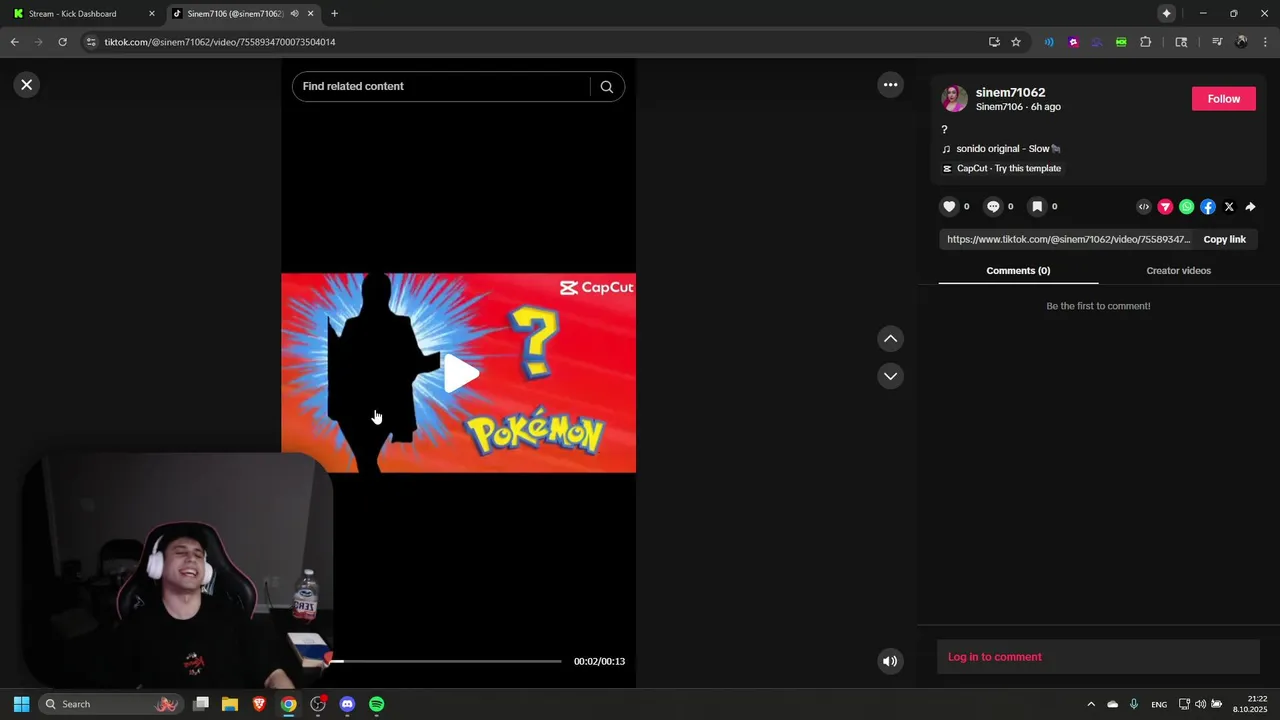Close the Sinem7106 TikTok browser tab
The width and height of the screenshot is (1280, 720).
tap(311, 14)
